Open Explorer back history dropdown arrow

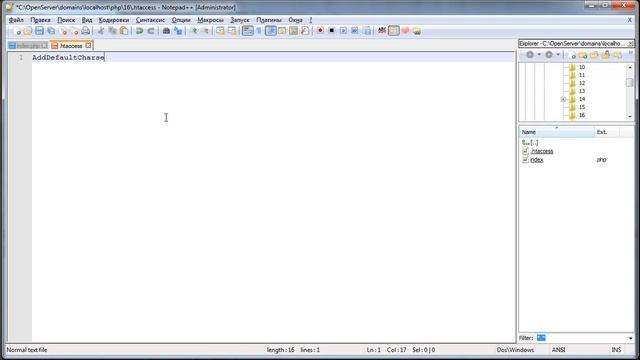point(539,55)
